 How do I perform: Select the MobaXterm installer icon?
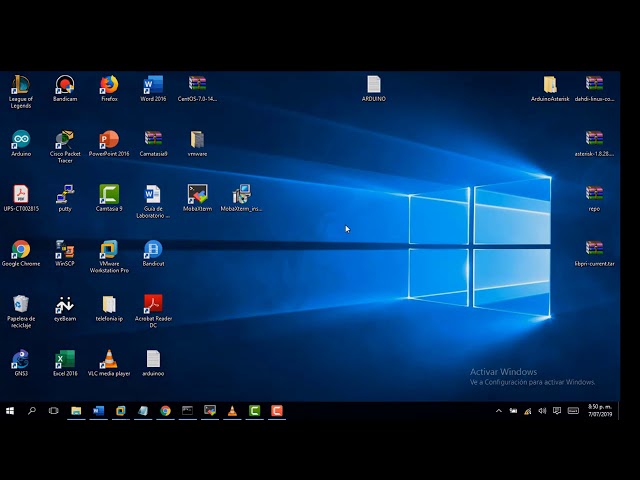click(x=241, y=198)
